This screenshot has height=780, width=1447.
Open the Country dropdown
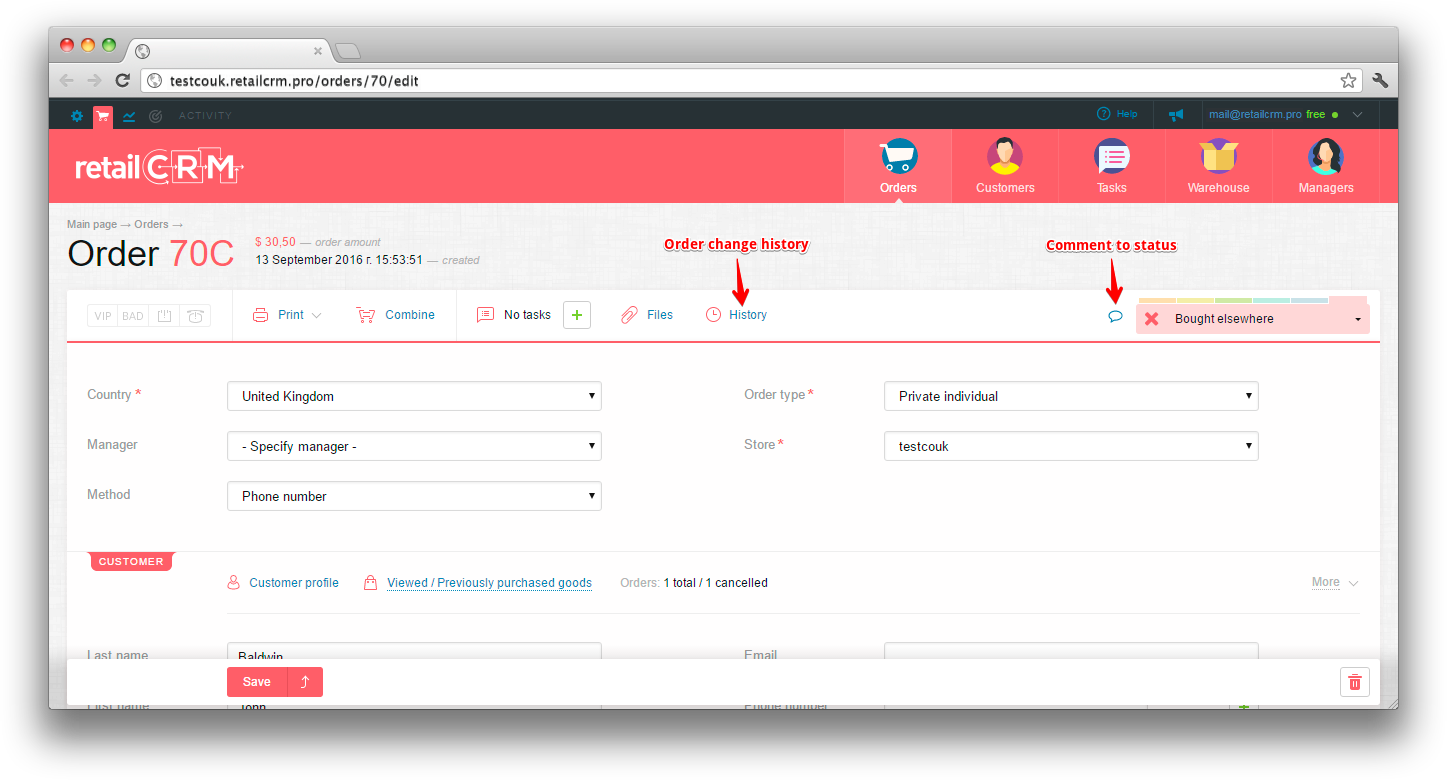pos(414,396)
